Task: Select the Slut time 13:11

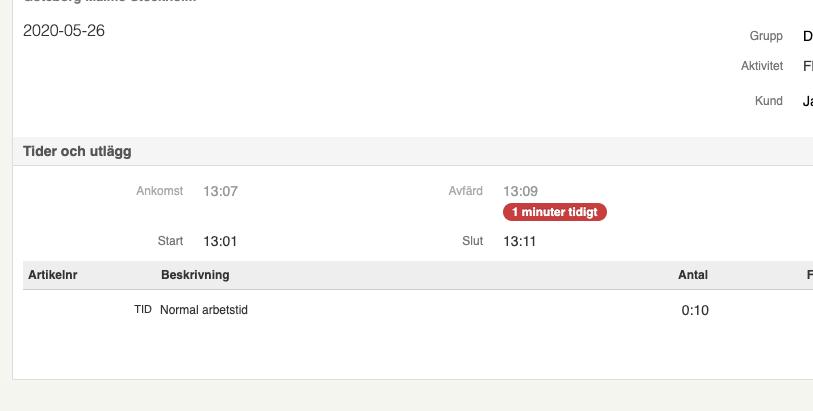Action: [x=520, y=242]
